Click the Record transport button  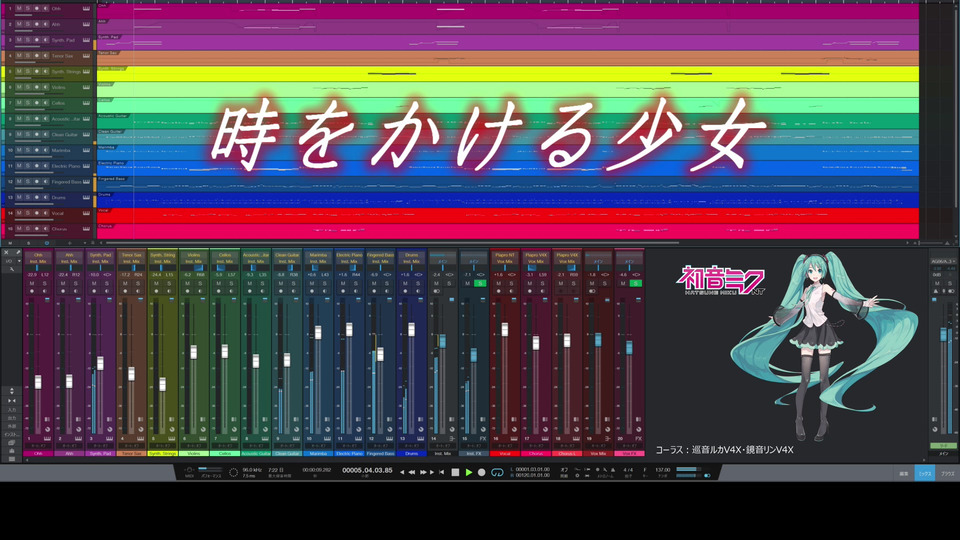coord(481,472)
